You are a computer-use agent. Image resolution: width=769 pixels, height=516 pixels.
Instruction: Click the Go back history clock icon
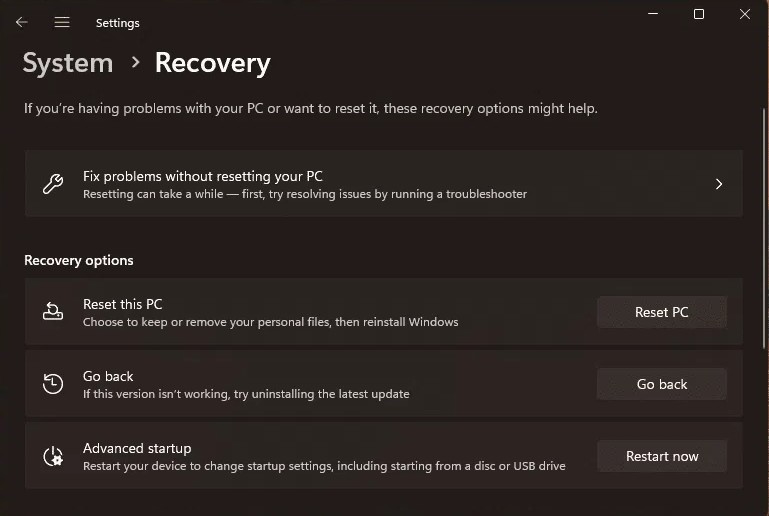53,384
